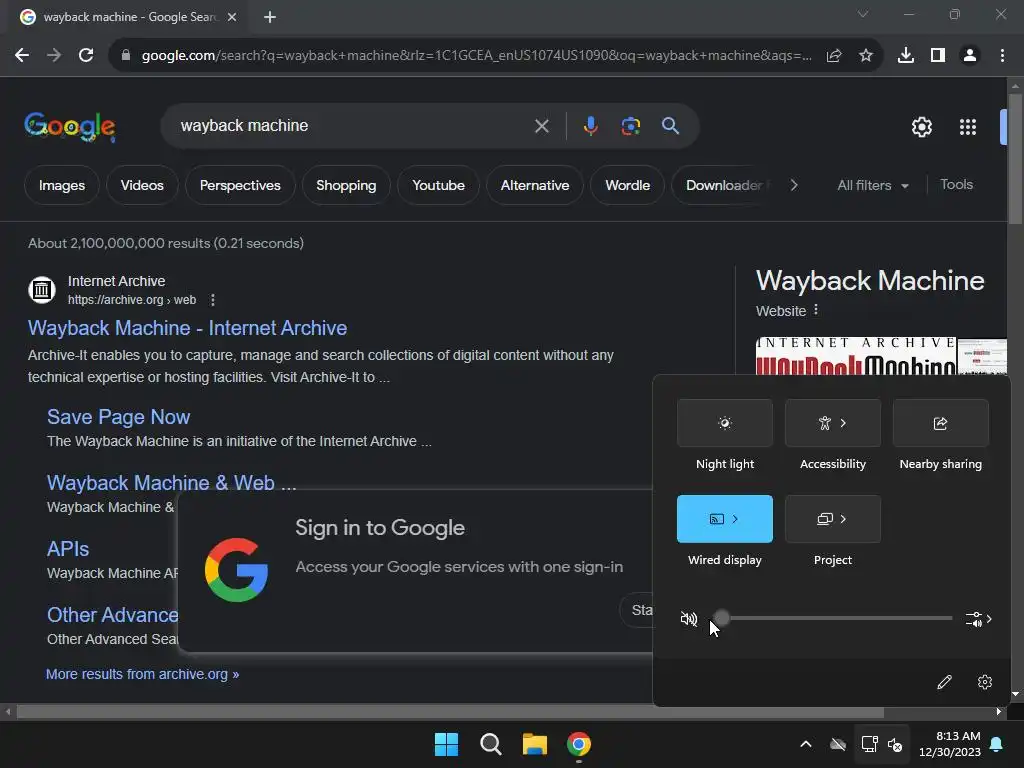Mute volume using speaker icon
This screenshot has width=1024, height=768.
tap(689, 618)
